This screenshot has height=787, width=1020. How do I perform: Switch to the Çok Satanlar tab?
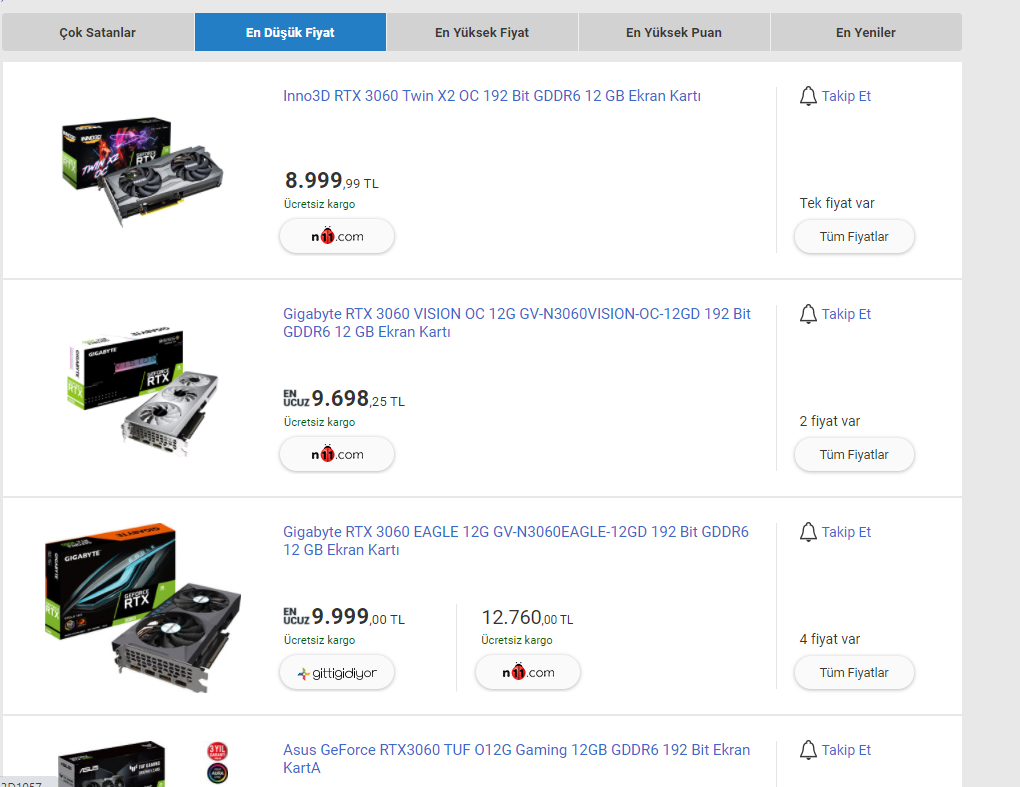[x=98, y=32]
